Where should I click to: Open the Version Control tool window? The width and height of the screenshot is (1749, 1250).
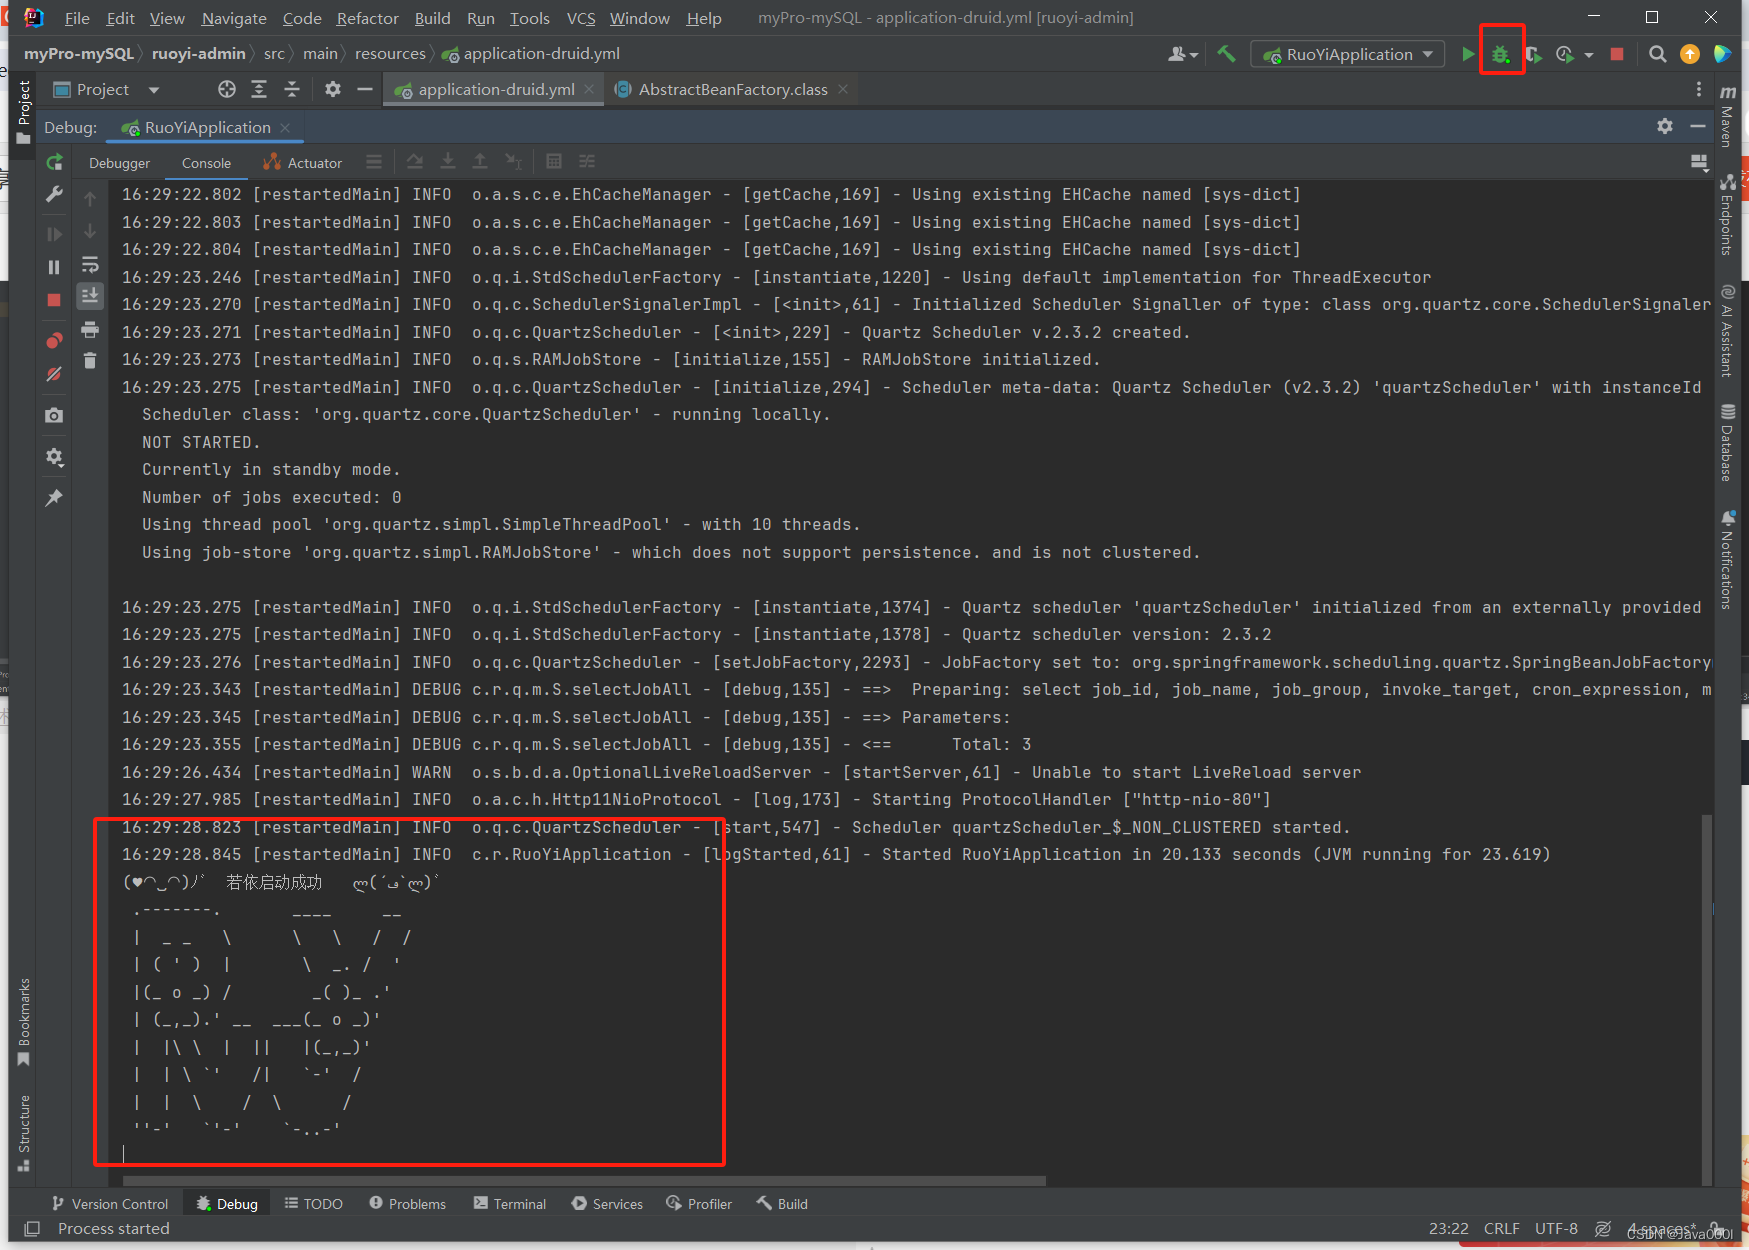[x=110, y=1204]
